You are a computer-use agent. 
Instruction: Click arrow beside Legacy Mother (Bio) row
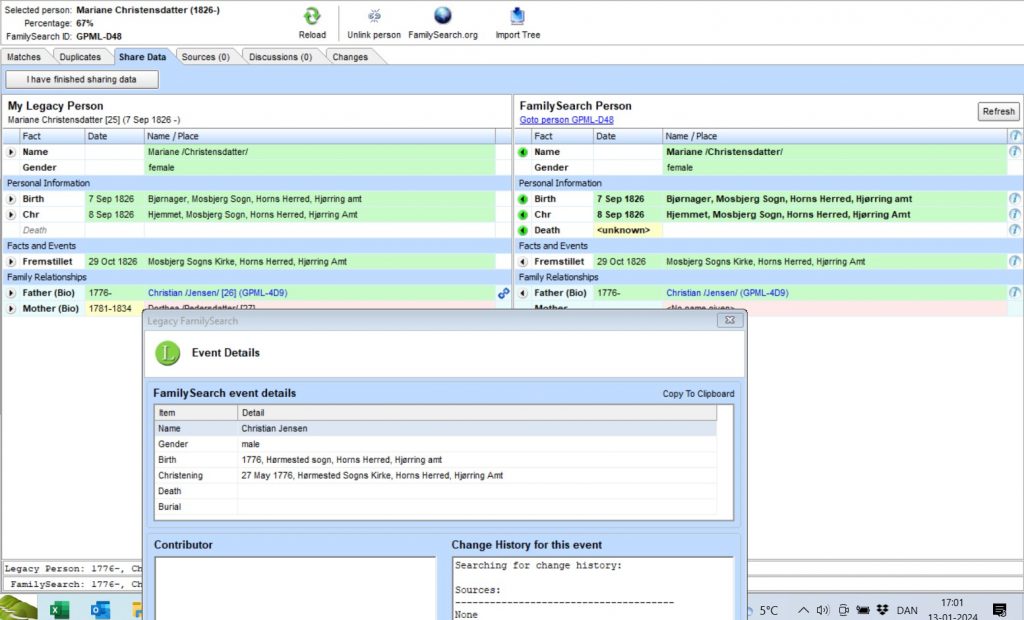(x=11, y=309)
